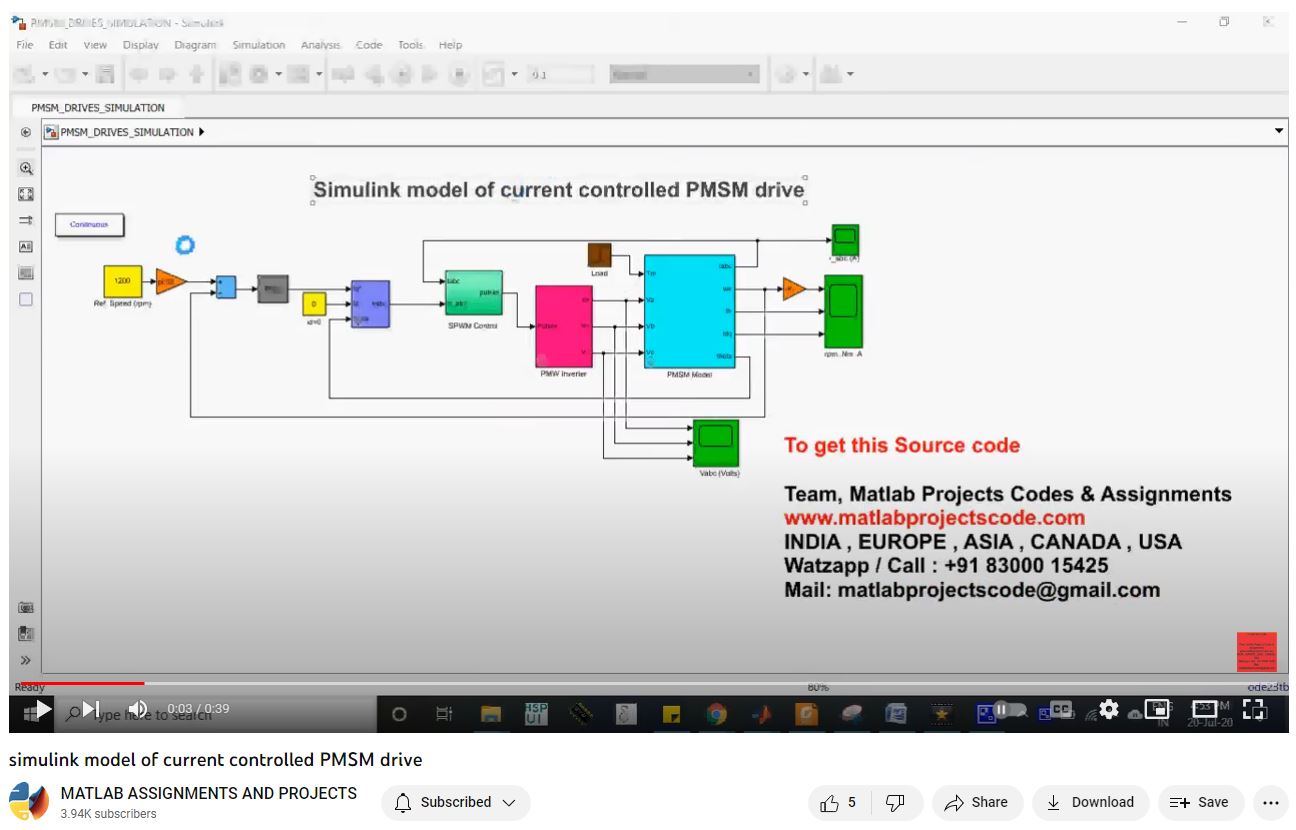1296x830 pixels.
Task: Toggle closed captions CC button
Action: [1060, 709]
